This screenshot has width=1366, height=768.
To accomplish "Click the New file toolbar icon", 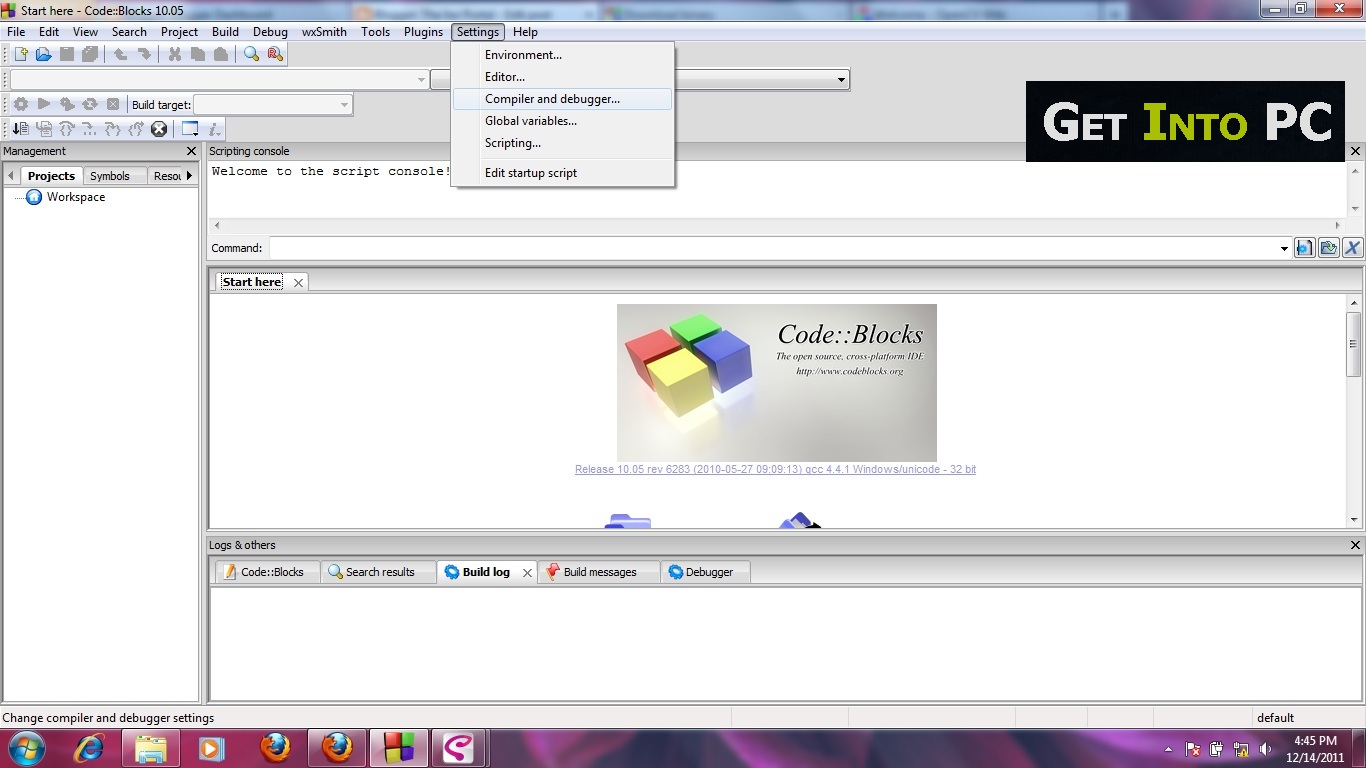I will (x=21, y=55).
